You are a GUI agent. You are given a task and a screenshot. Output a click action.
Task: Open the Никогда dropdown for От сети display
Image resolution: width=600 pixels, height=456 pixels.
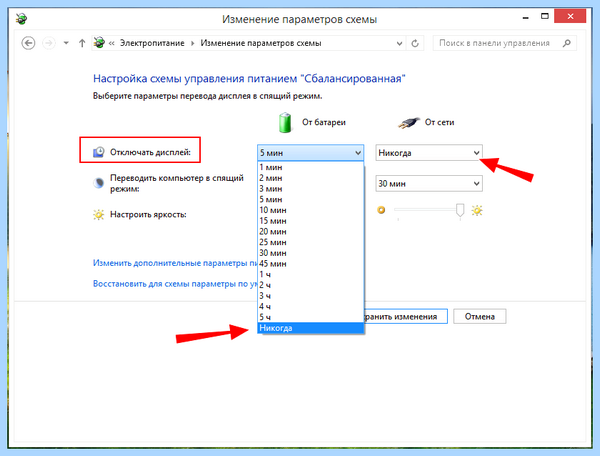pos(429,153)
